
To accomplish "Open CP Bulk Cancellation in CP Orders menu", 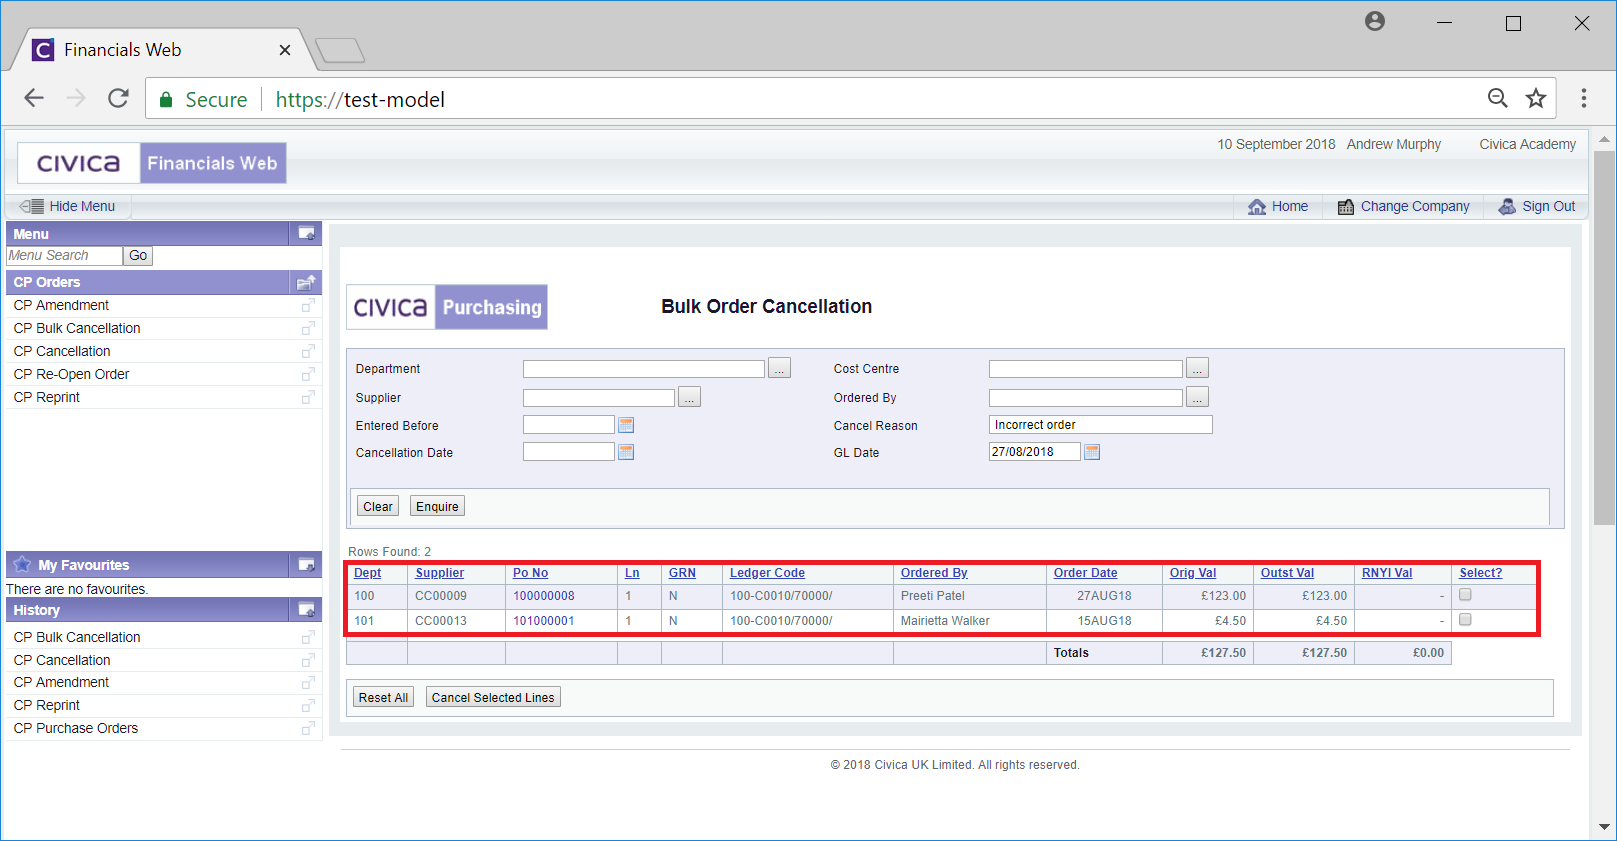I will pyautogui.click(x=77, y=328).
